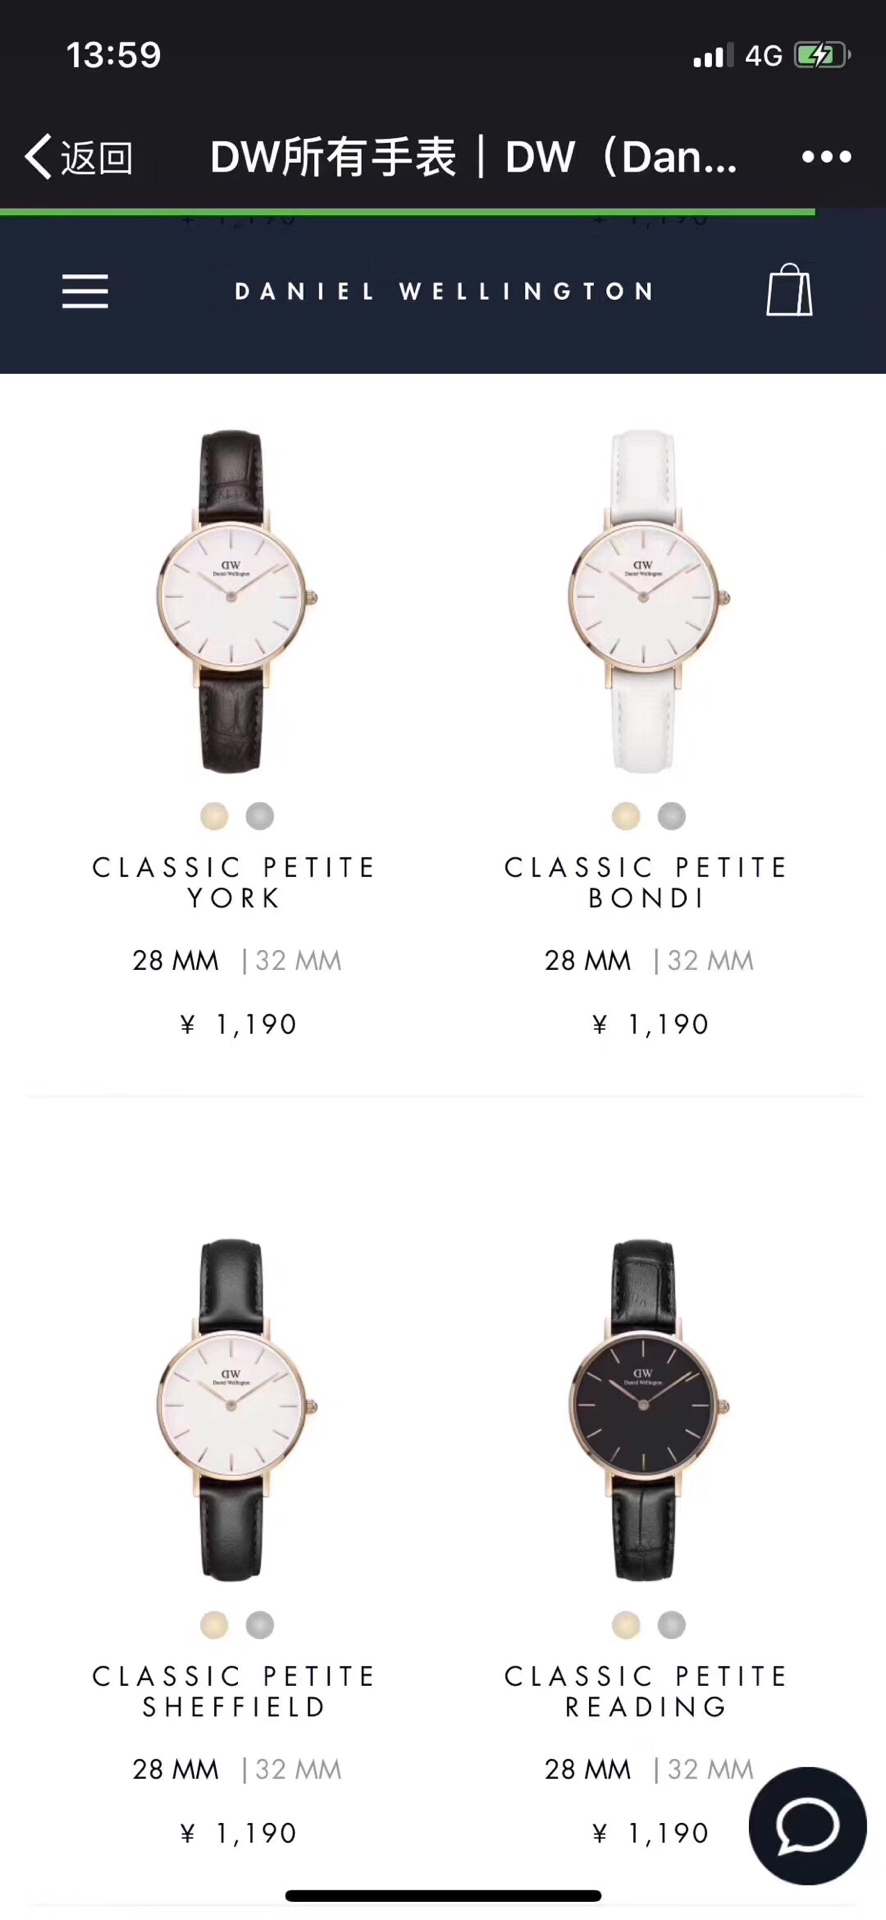The height and width of the screenshot is (1920, 886).
Task: Tap the Daniel Wellington logo header
Action: coord(444,291)
